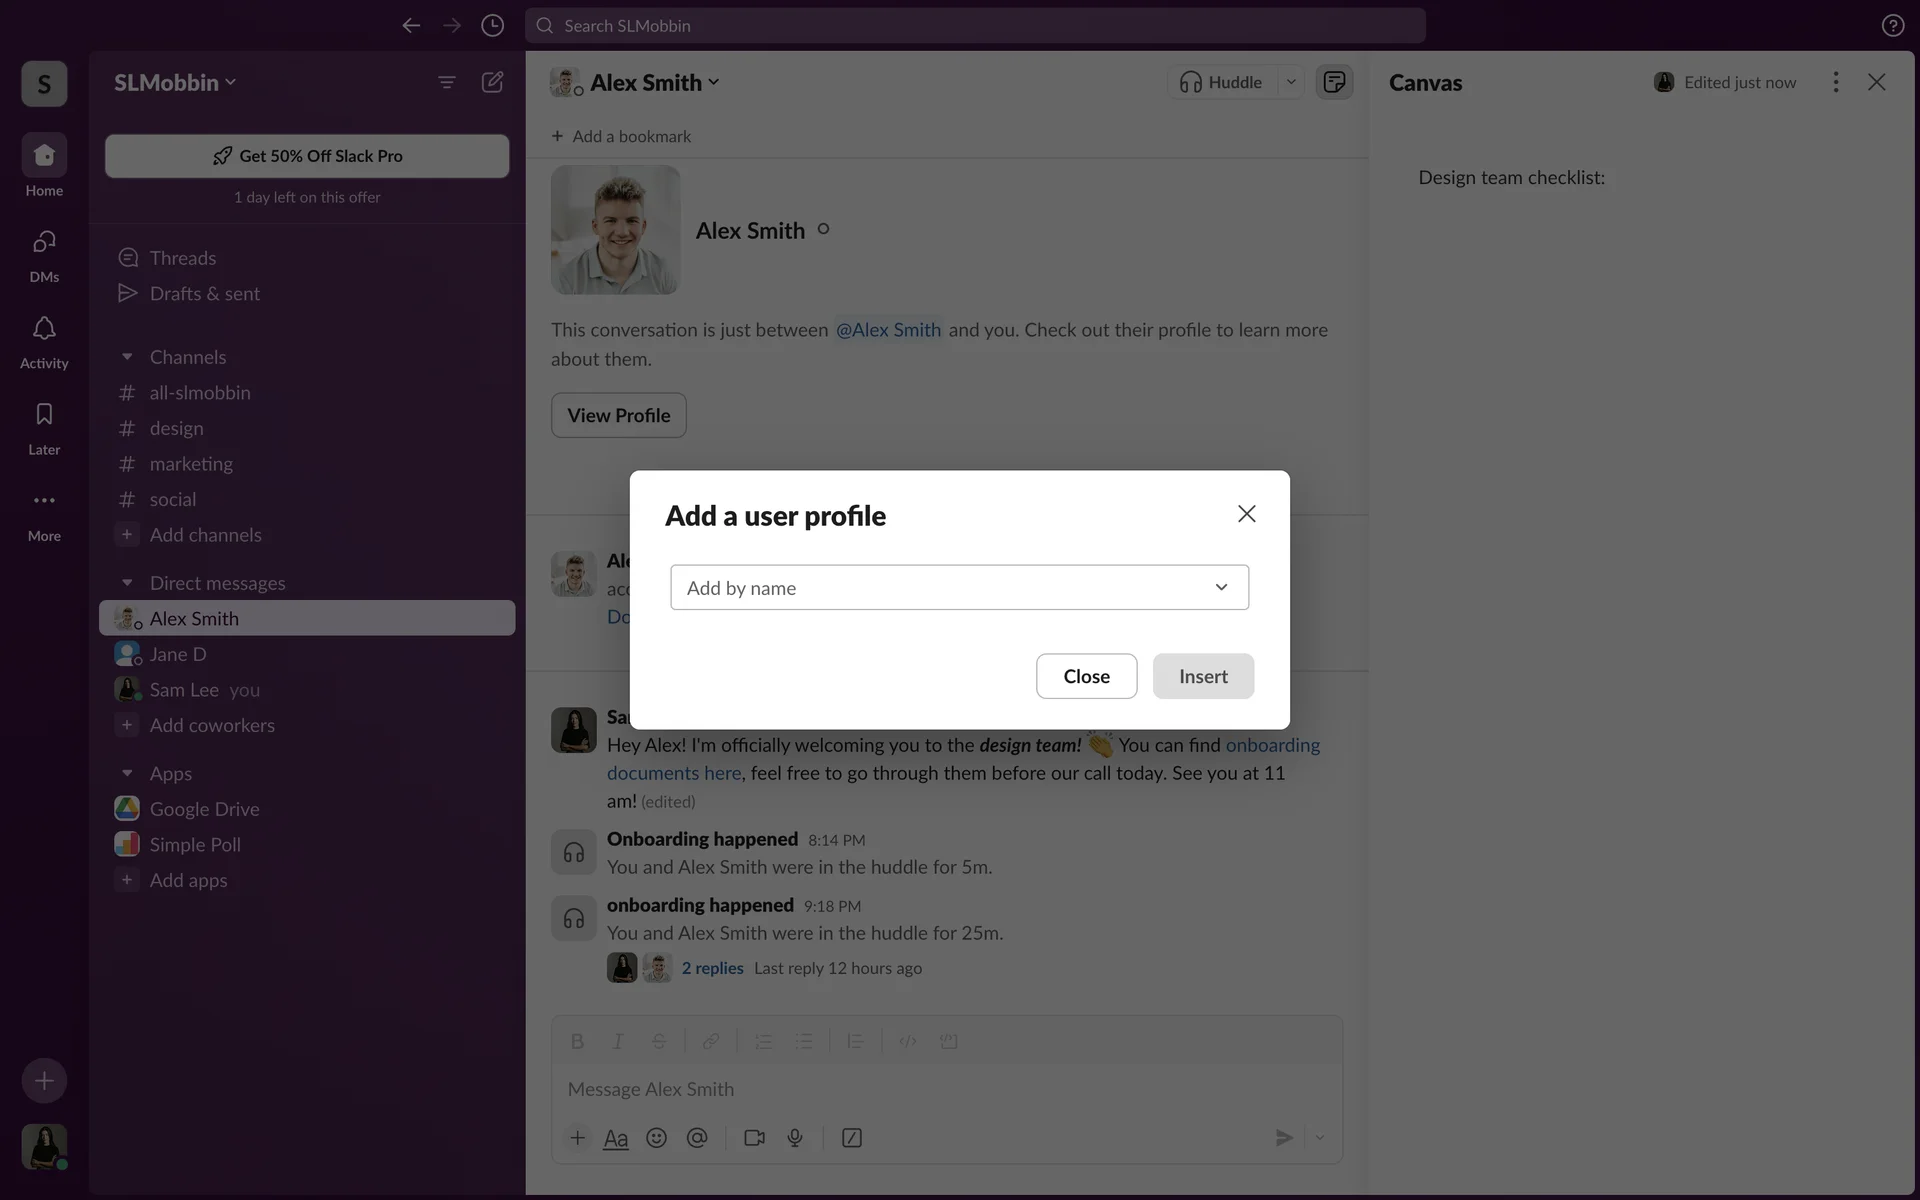Click the Activity bell icon

(44, 329)
